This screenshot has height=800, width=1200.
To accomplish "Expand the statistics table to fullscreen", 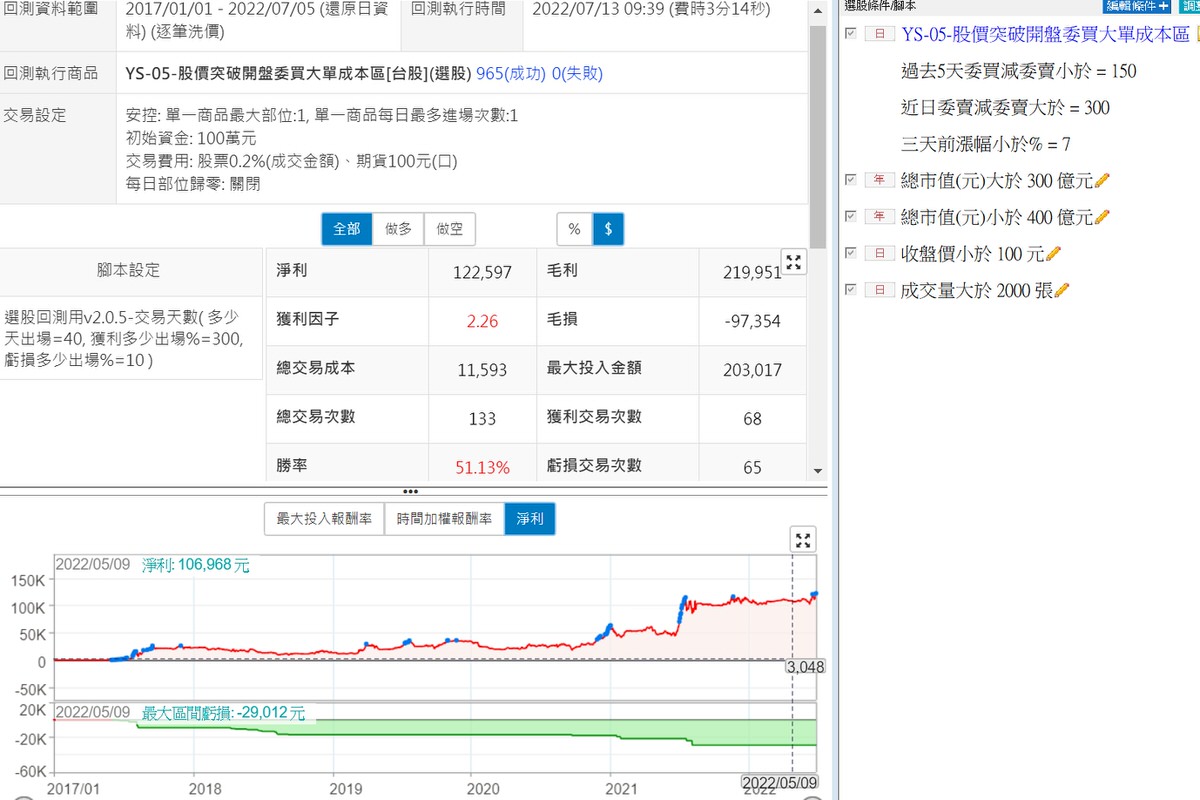I will [x=794, y=263].
